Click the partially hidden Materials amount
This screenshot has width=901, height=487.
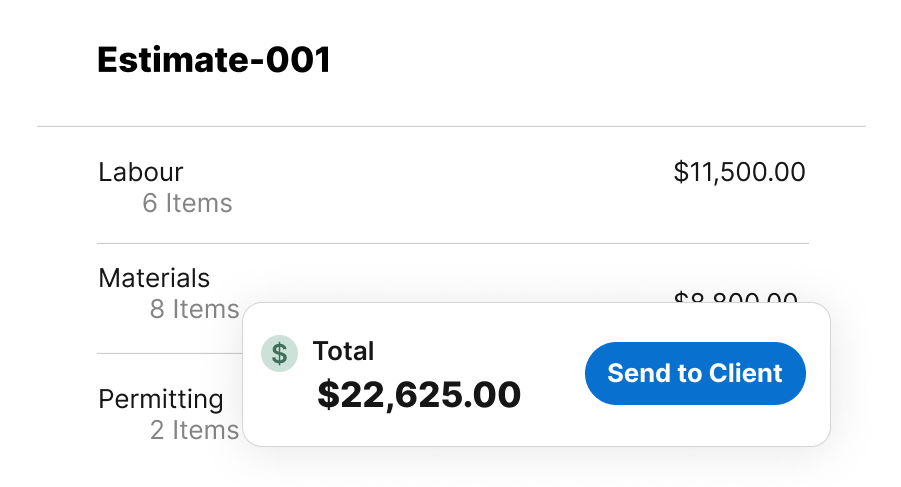point(736,297)
